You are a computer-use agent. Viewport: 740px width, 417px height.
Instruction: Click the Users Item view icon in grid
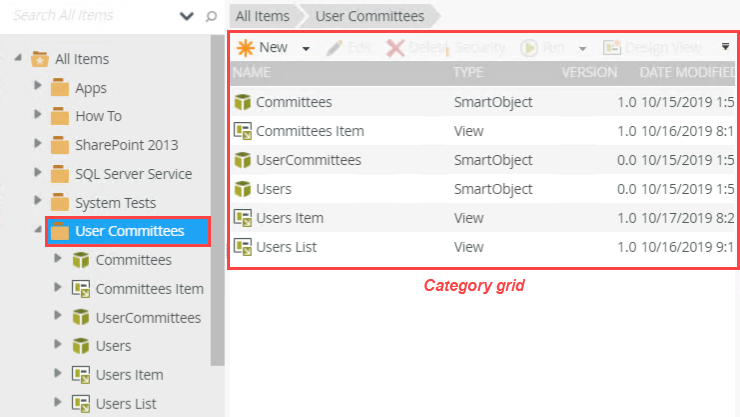(x=242, y=218)
